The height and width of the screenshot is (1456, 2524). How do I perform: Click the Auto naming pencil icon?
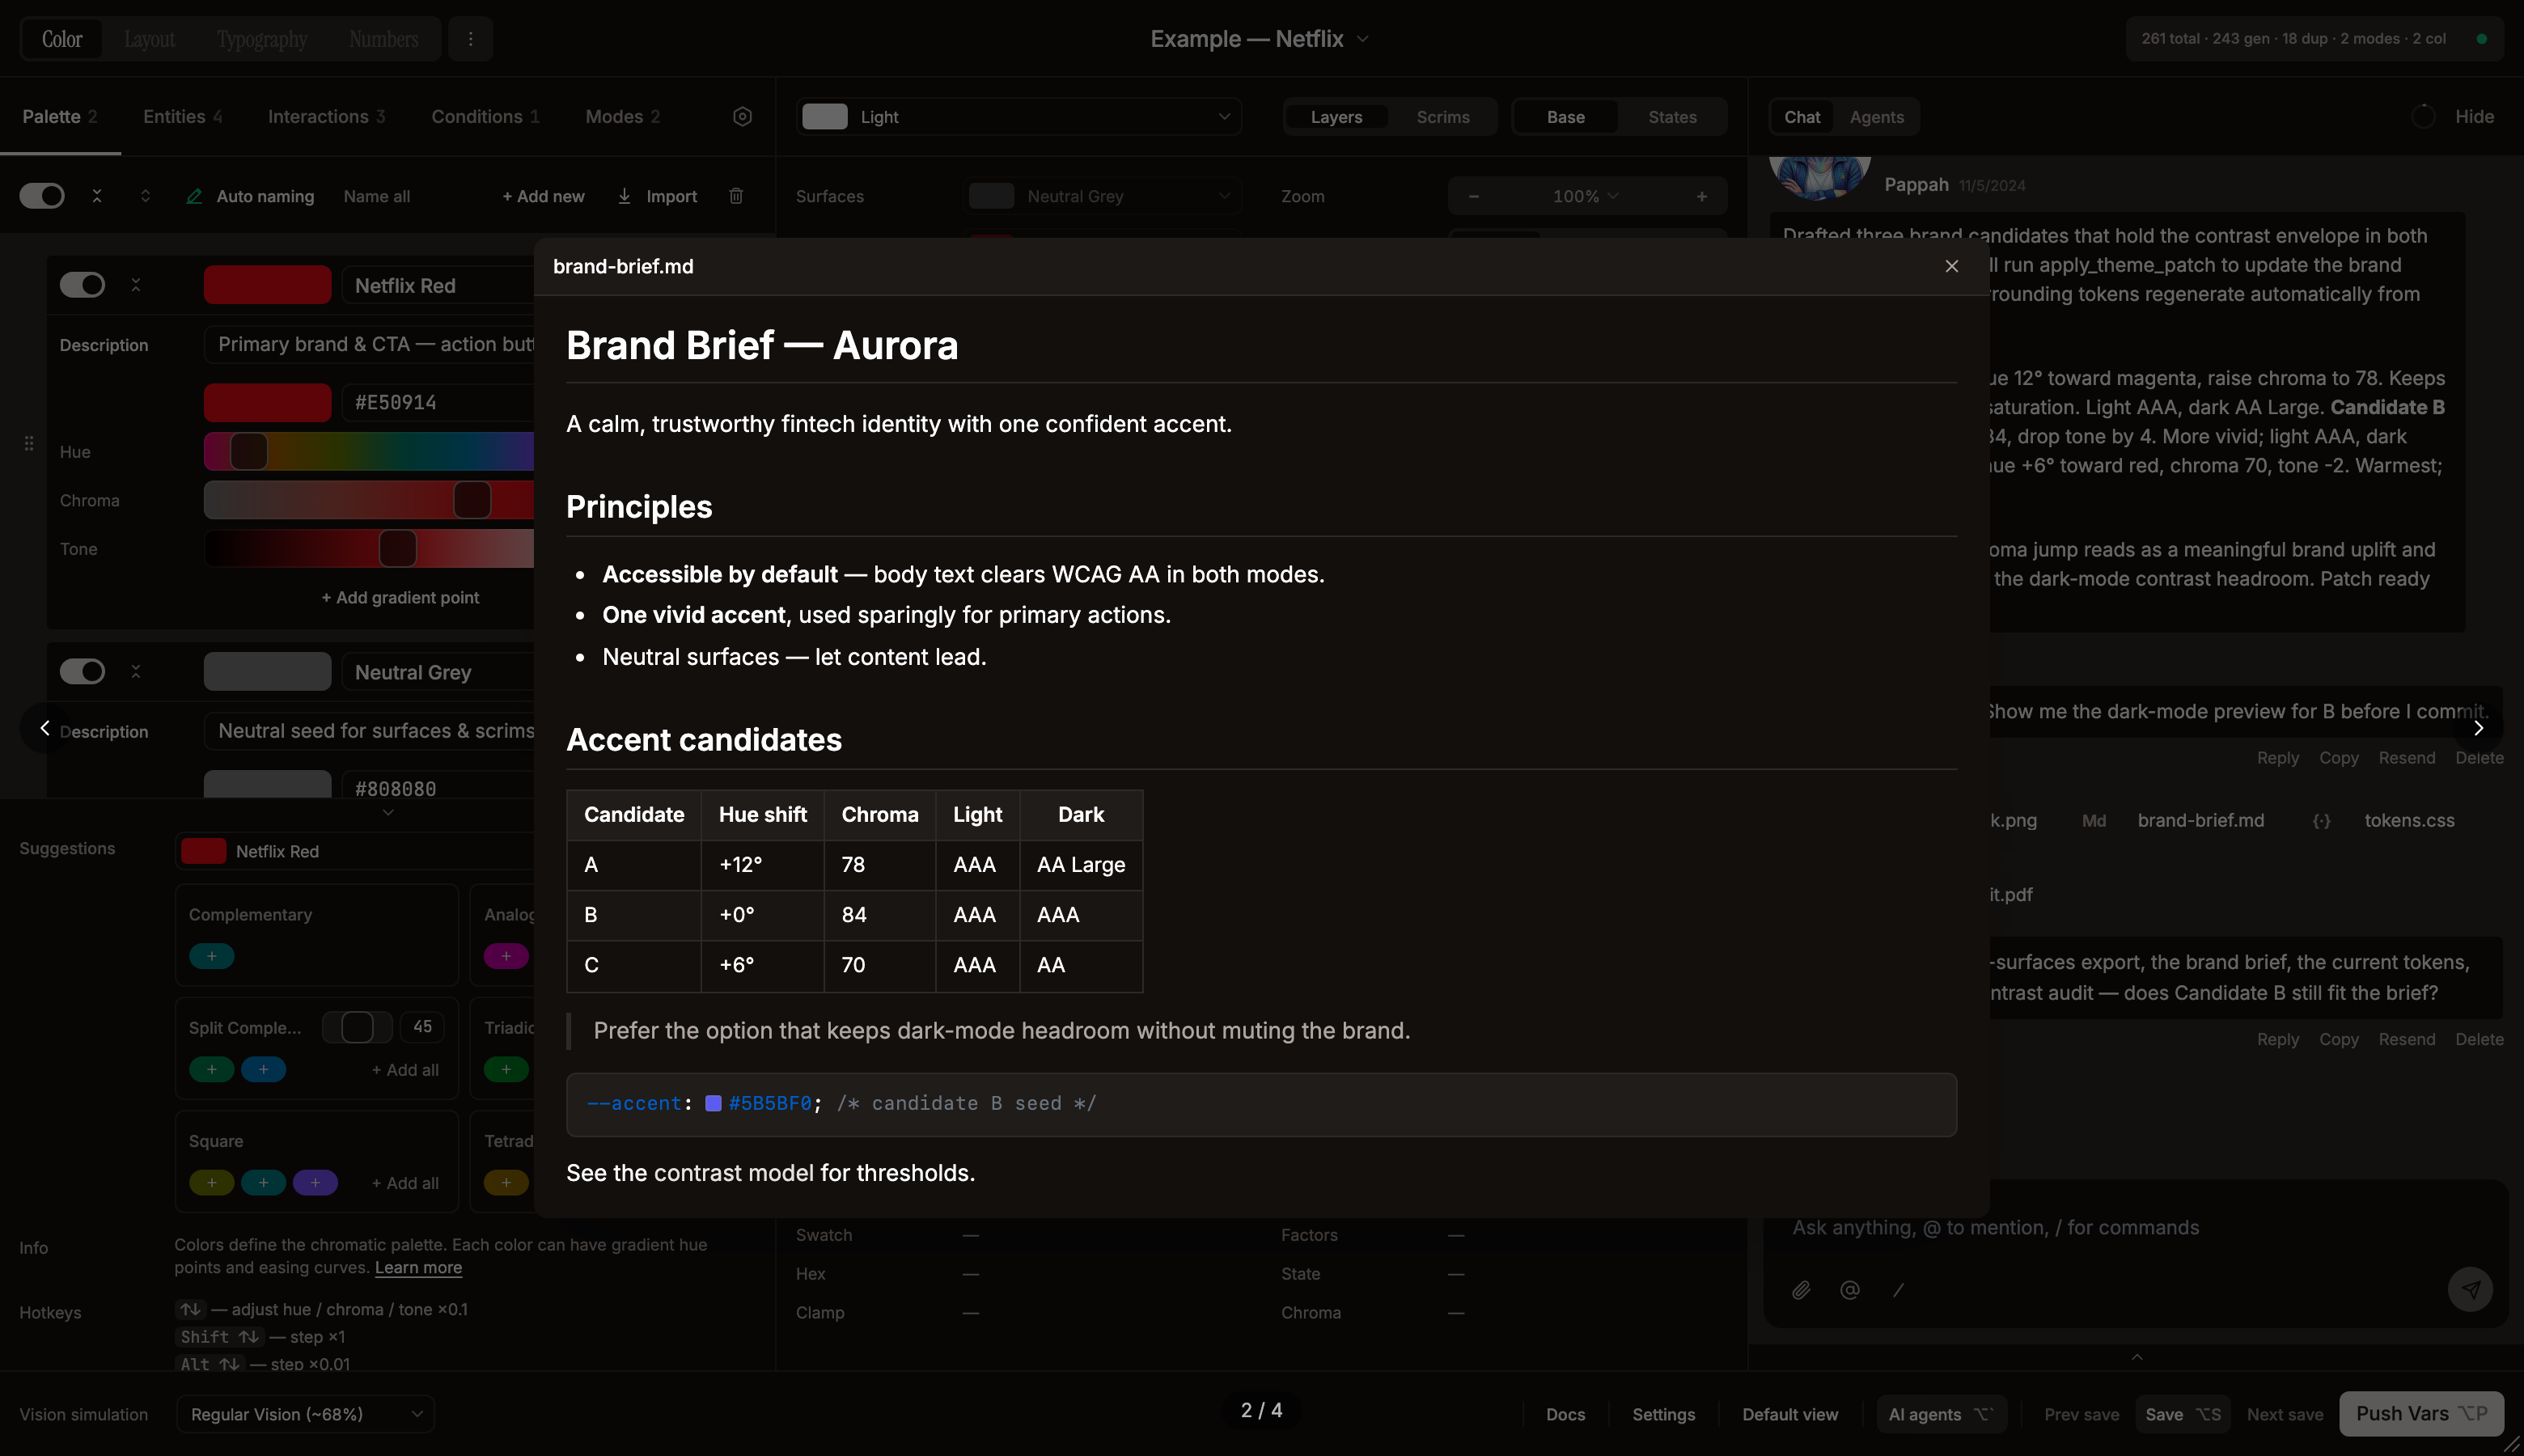[x=194, y=196]
